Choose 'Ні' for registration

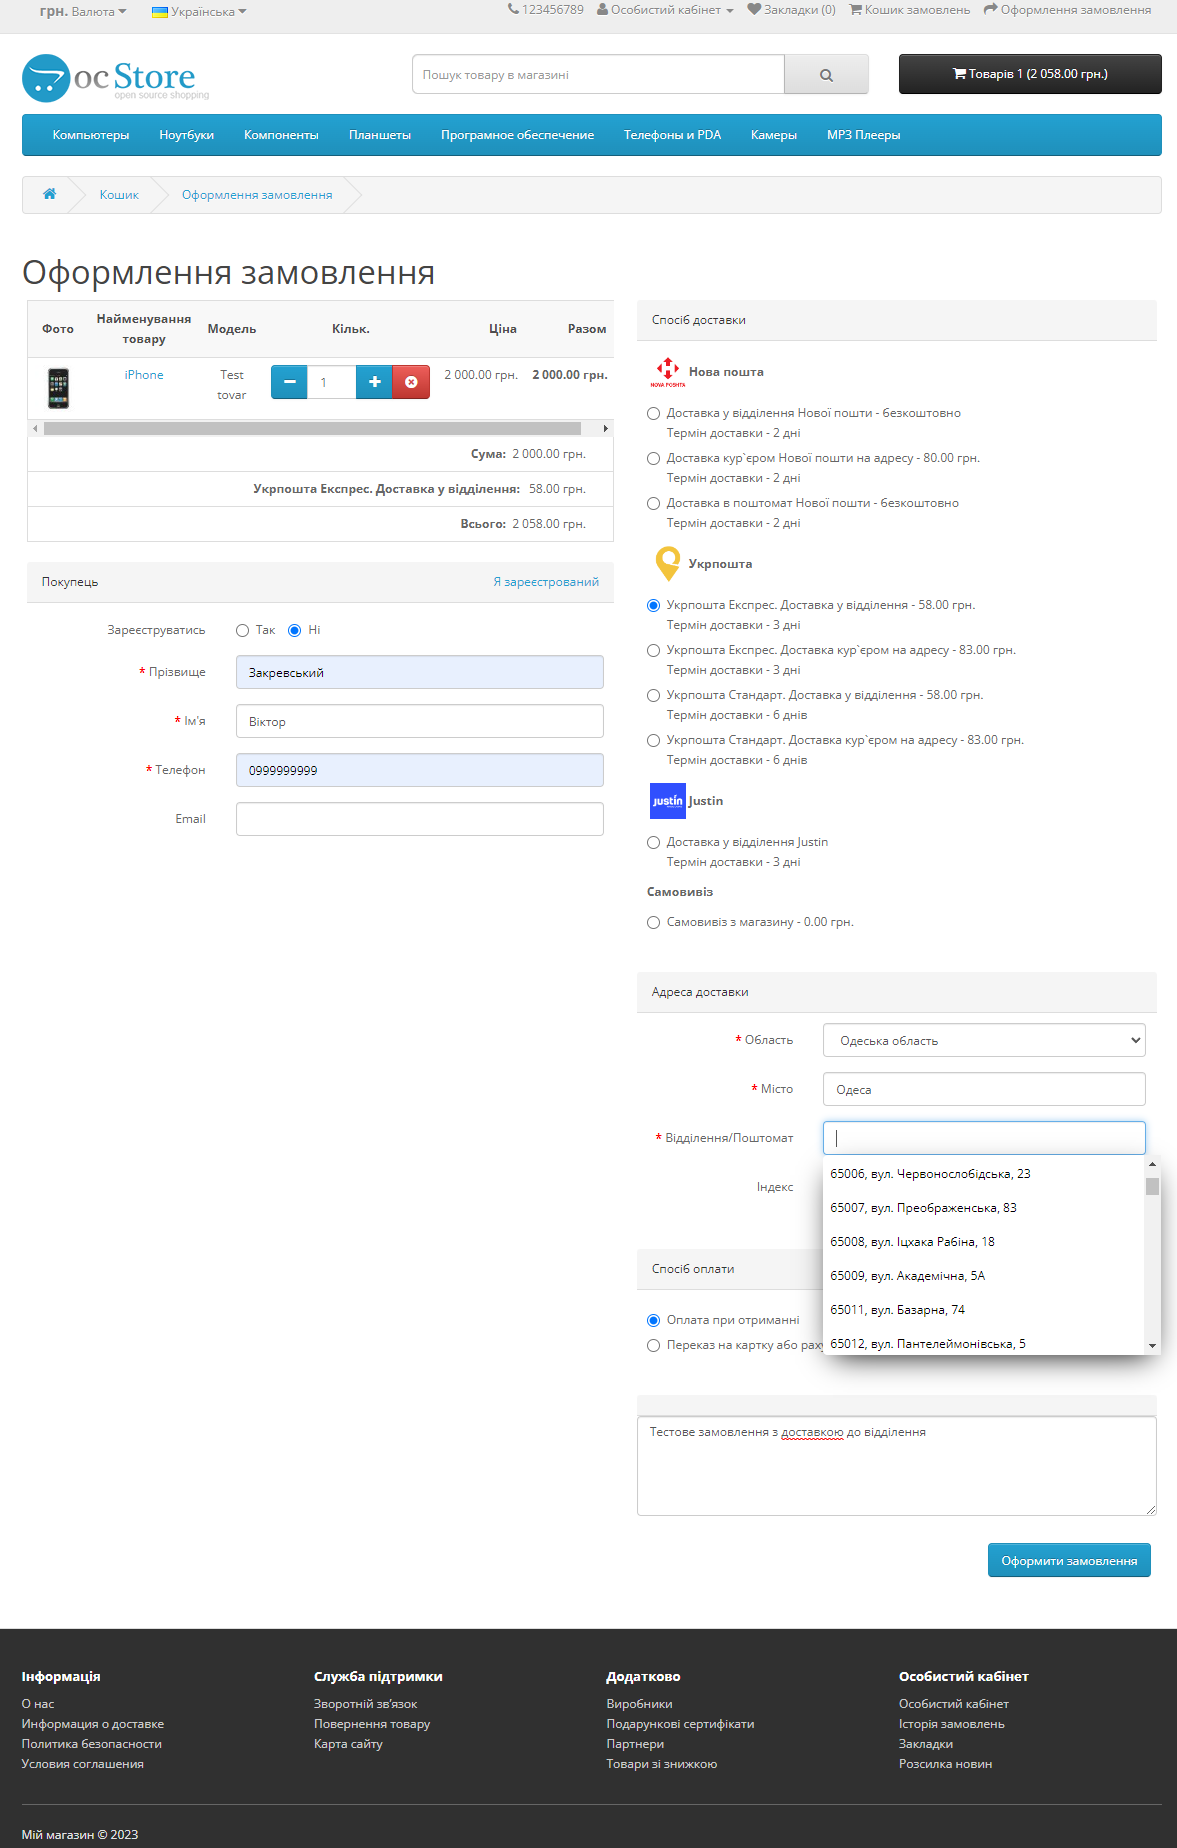[x=294, y=630]
